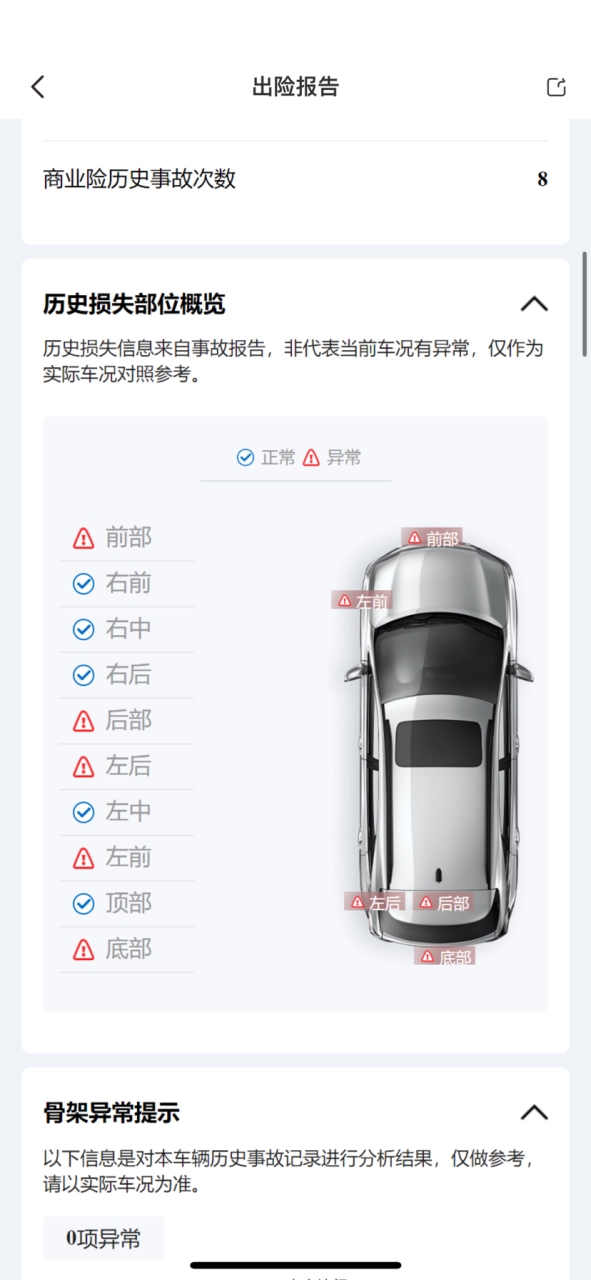591x1280 pixels.
Task: Tap the 商业险历史事故次数 row
Action: click(295, 179)
